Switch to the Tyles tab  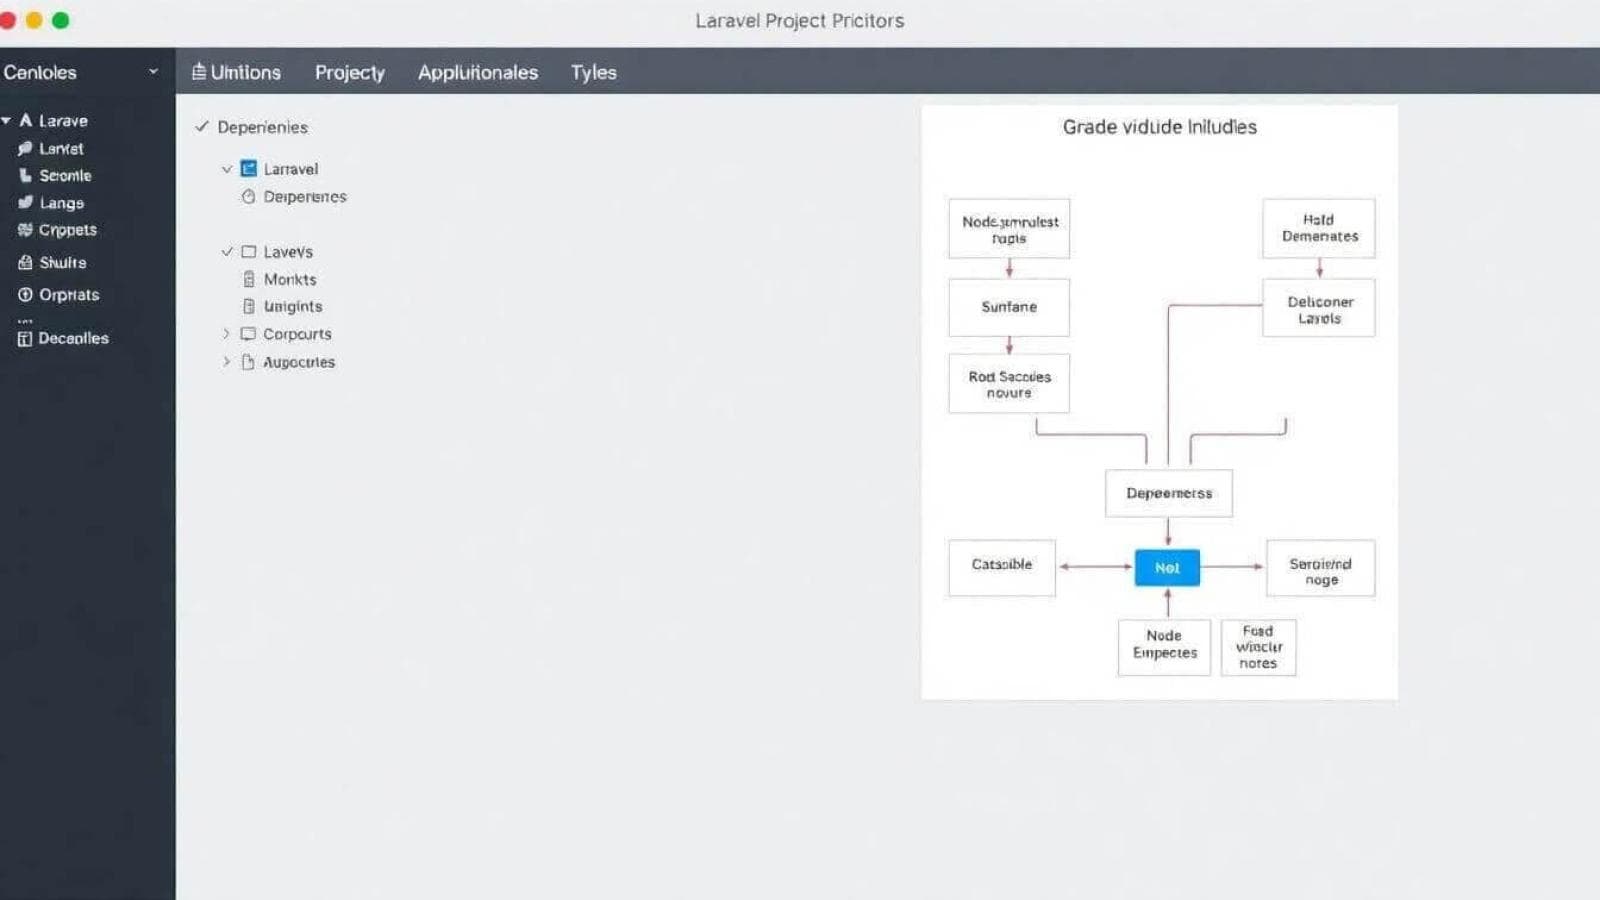coord(593,72)
